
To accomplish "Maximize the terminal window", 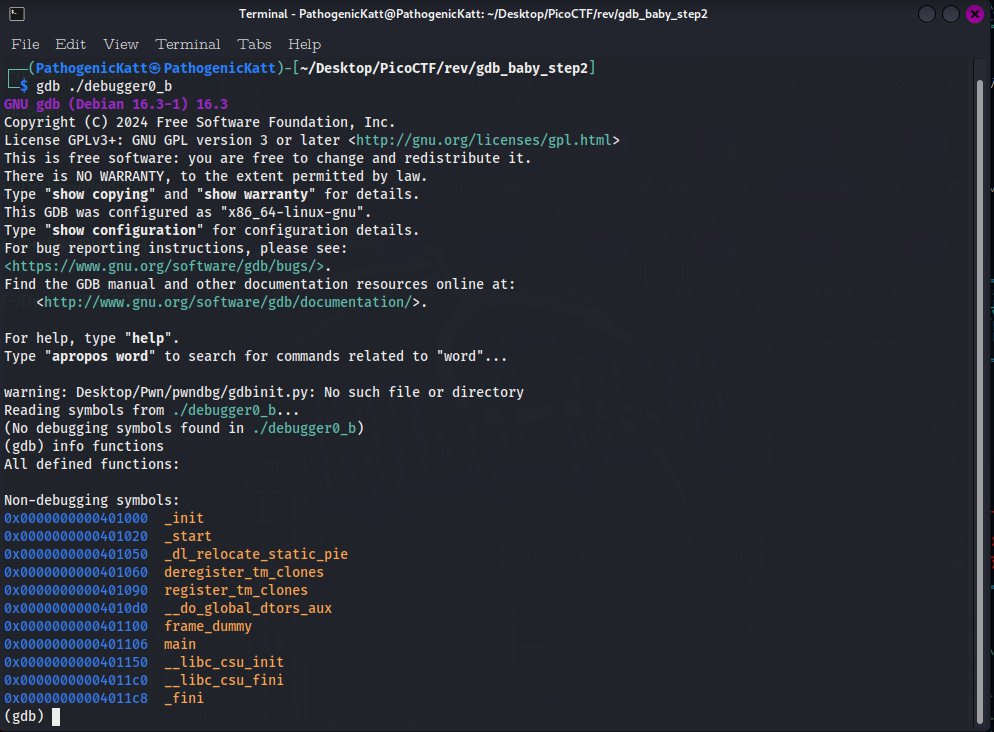I will pos(950,13).
